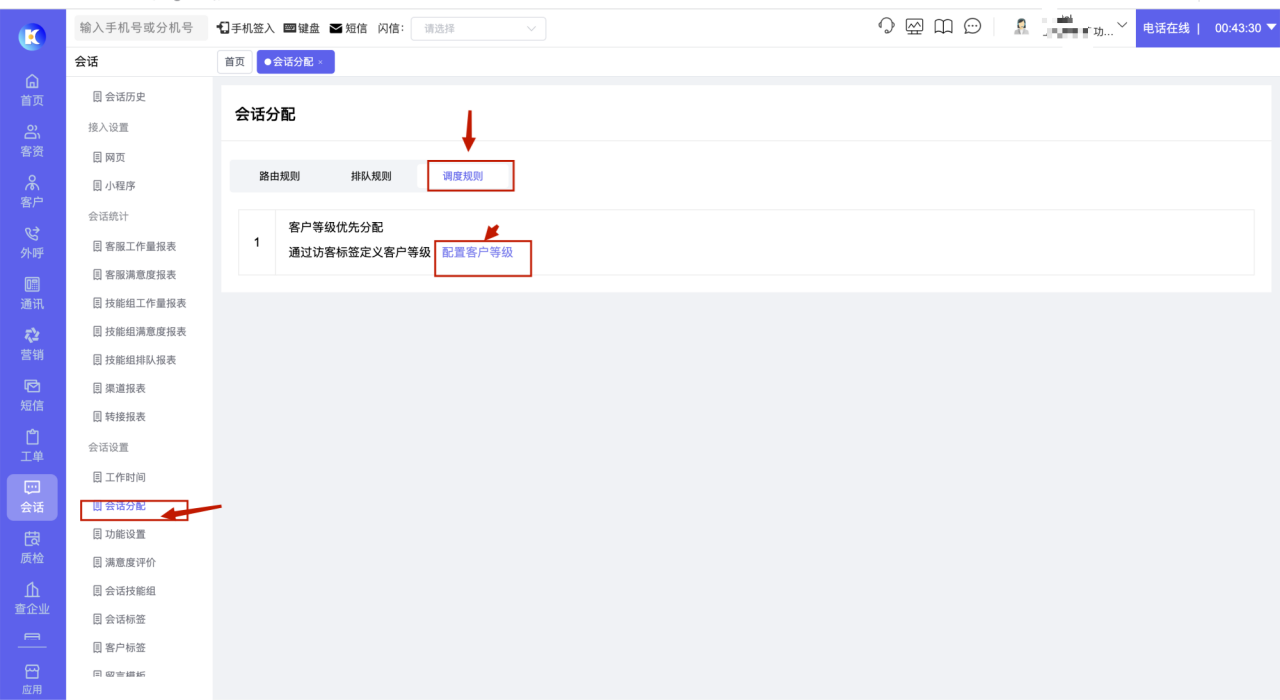Open the 营销 marketing module
Image resolution: width=1280 pixels, height=700 pixels.
pos(32,344)
